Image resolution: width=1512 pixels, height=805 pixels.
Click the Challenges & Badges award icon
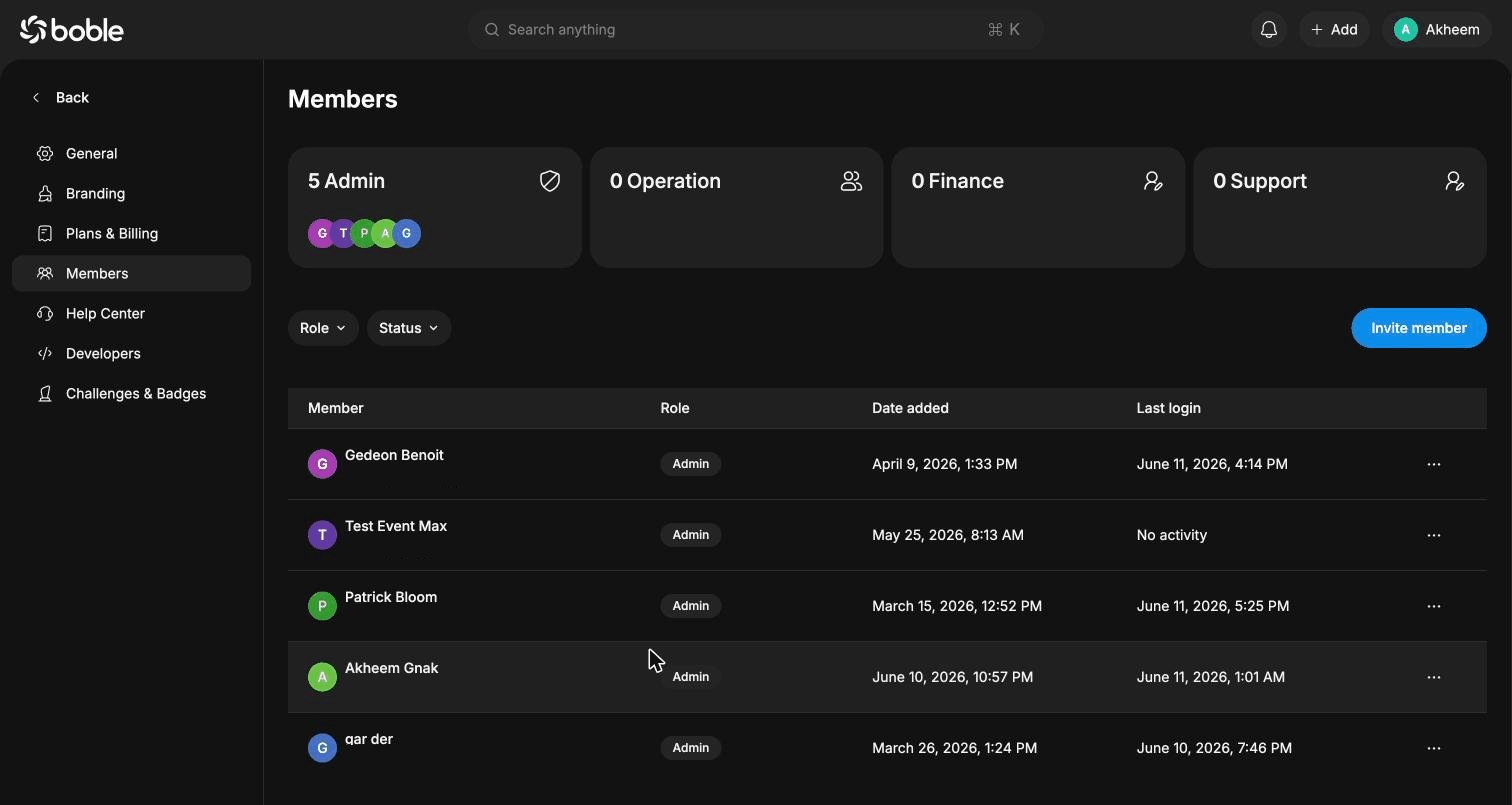pos(45,393)
